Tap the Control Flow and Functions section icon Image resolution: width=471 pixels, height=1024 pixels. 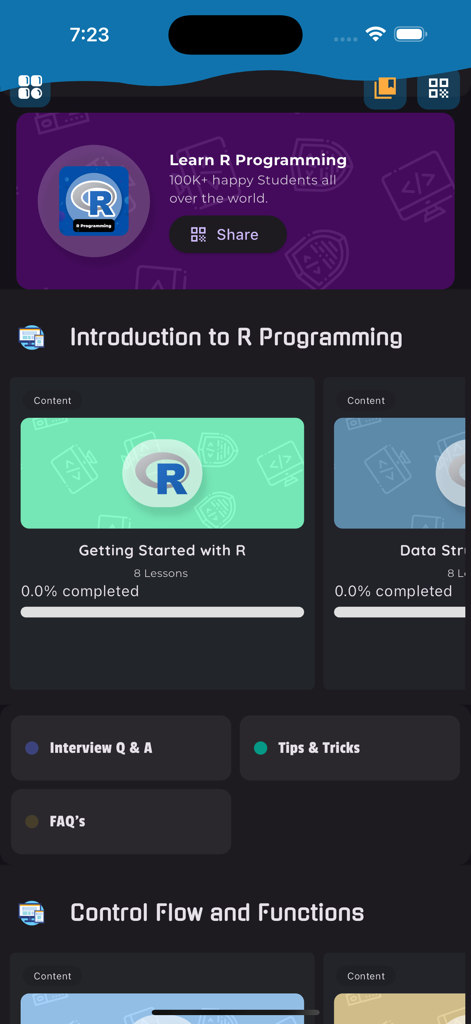31,913
